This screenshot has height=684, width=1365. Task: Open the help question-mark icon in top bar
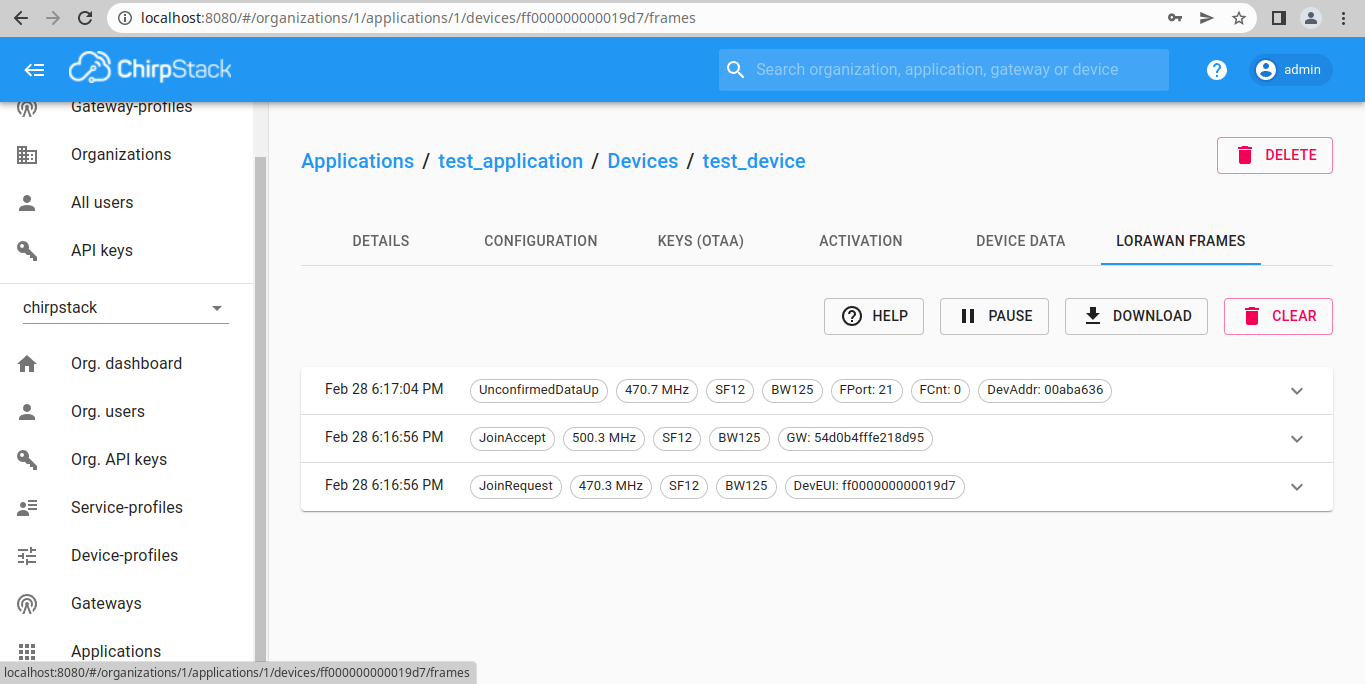click(1216, 69)
